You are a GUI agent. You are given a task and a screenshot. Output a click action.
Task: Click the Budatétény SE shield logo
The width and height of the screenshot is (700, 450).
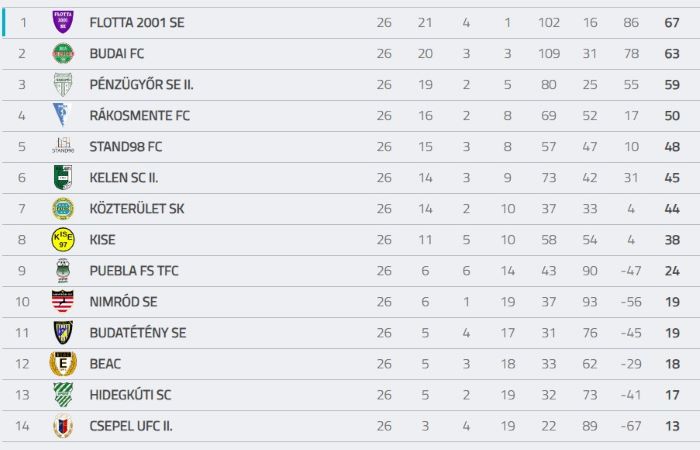63,333
